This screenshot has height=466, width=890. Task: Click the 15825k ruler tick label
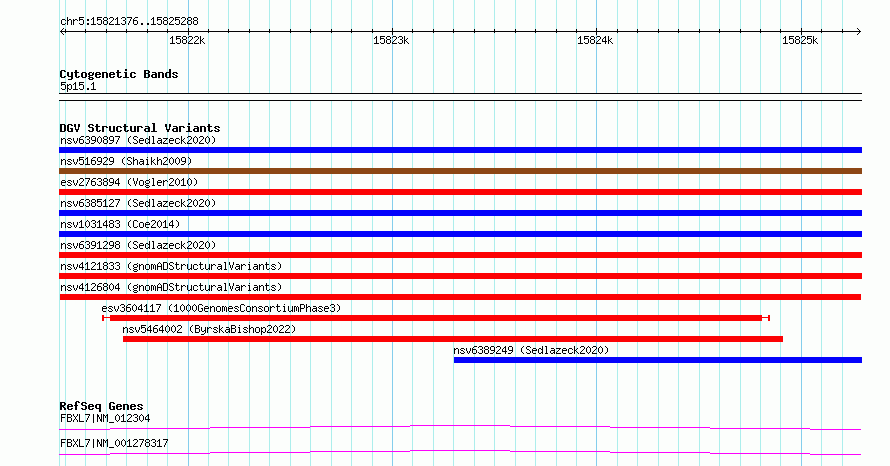pos(800,40)
